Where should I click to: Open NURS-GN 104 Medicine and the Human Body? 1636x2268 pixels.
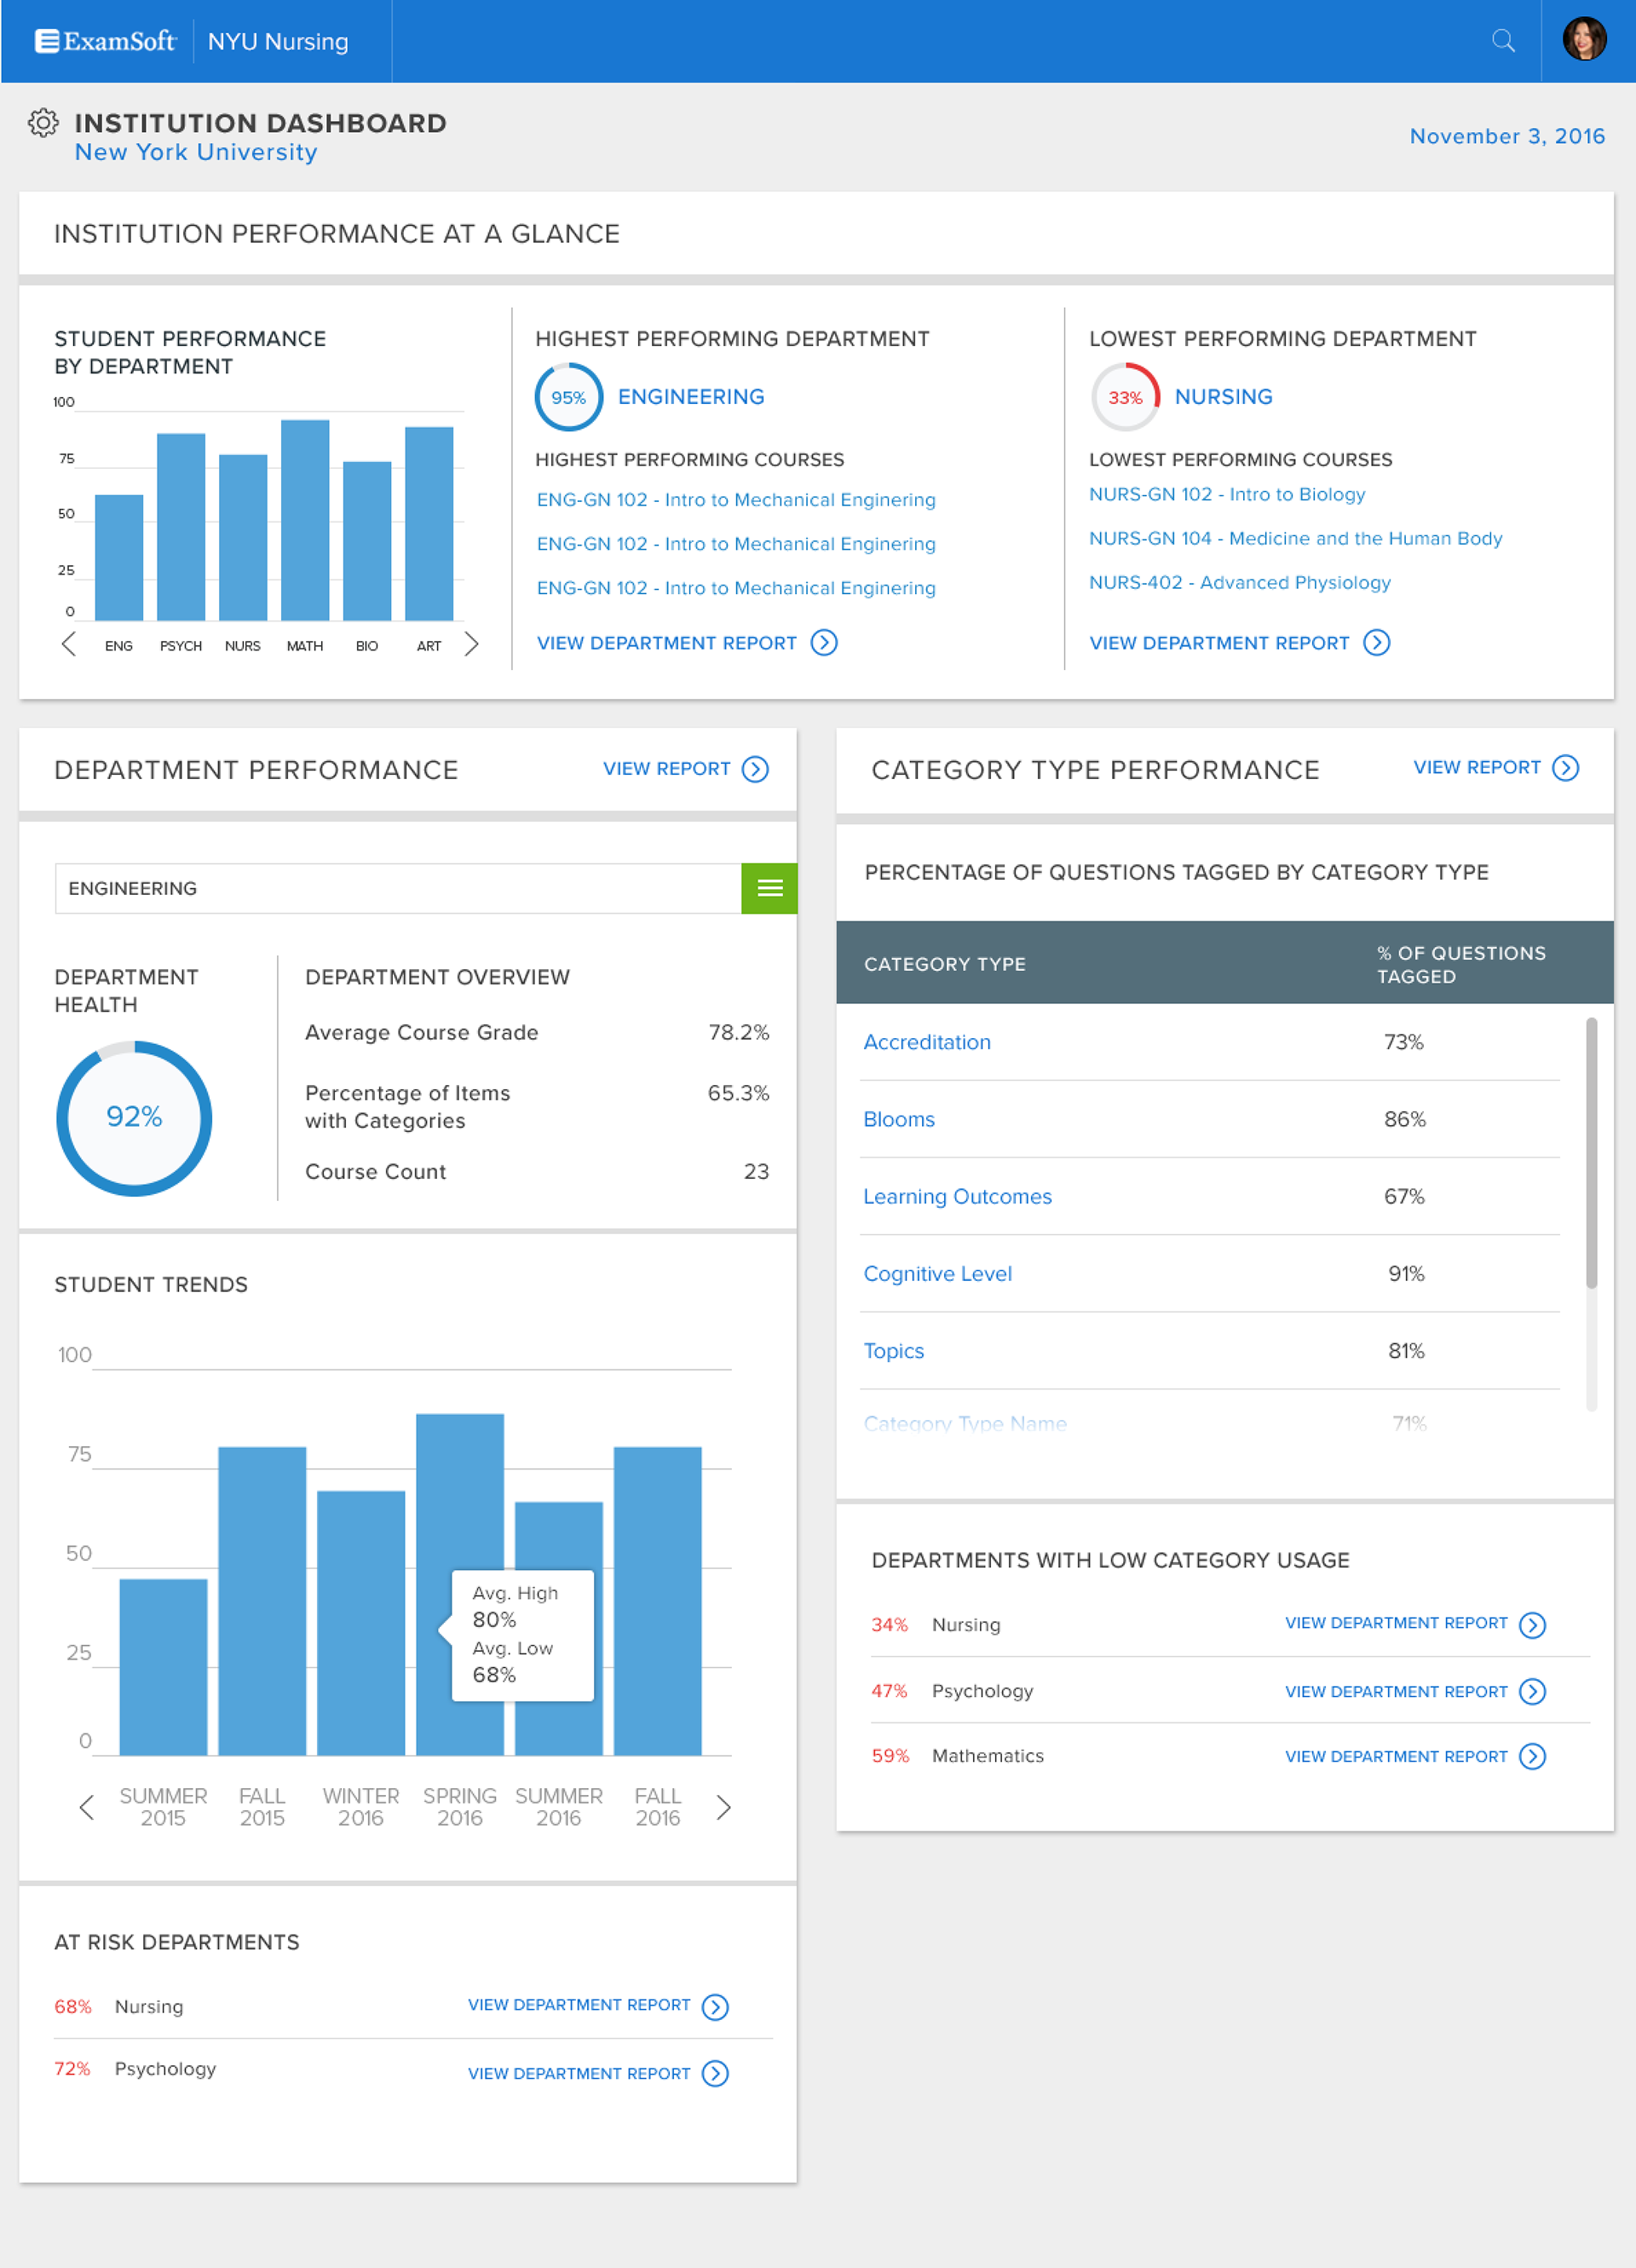[x=1295, y=538]
